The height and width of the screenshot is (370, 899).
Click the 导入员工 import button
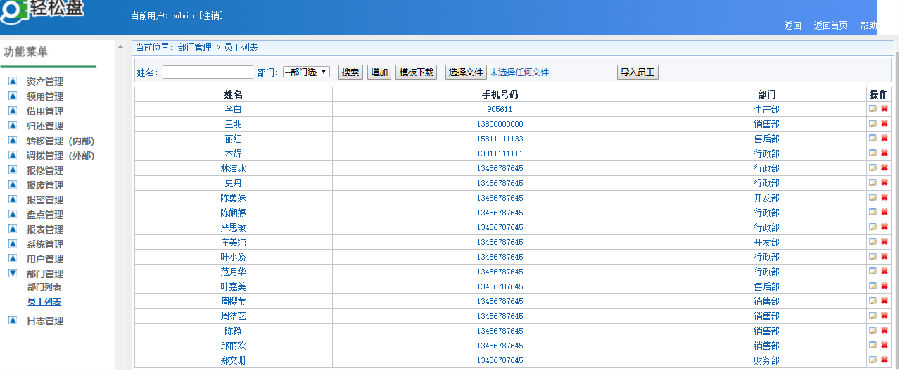(639, 72)
